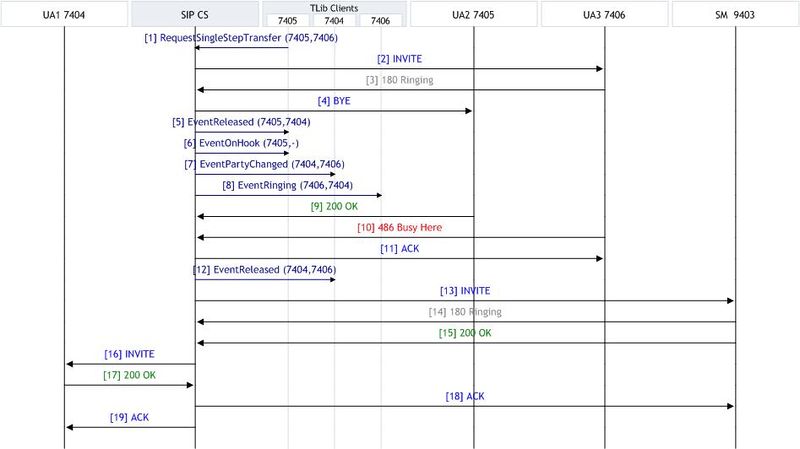Select the SIP CS participant header
Viewport: 800px width, 449px height.
point(195,14)
